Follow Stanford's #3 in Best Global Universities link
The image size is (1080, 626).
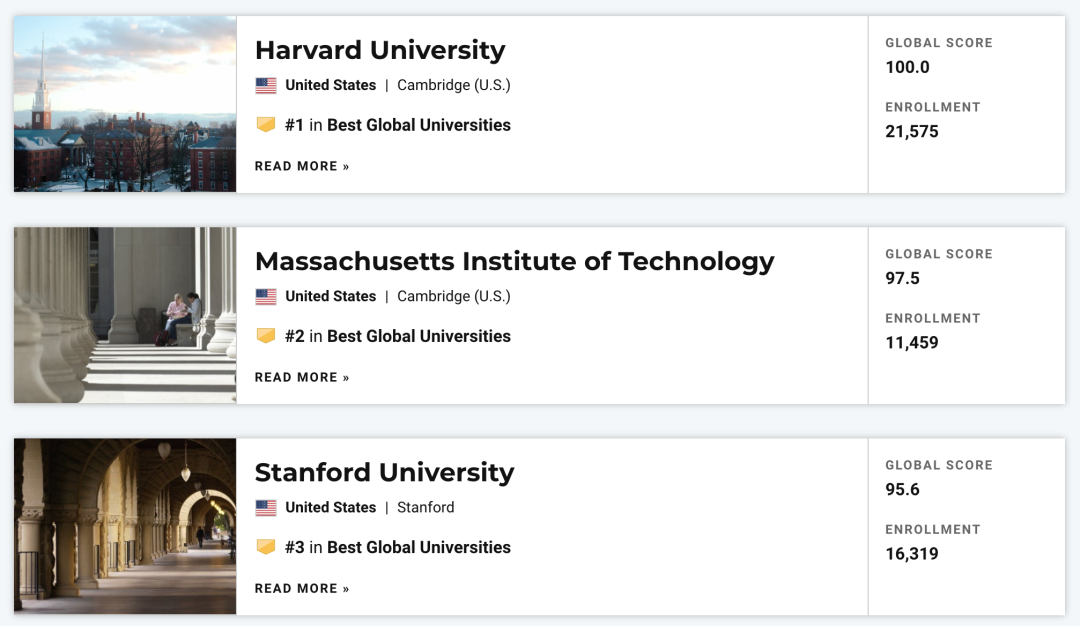tap(398, 547)
